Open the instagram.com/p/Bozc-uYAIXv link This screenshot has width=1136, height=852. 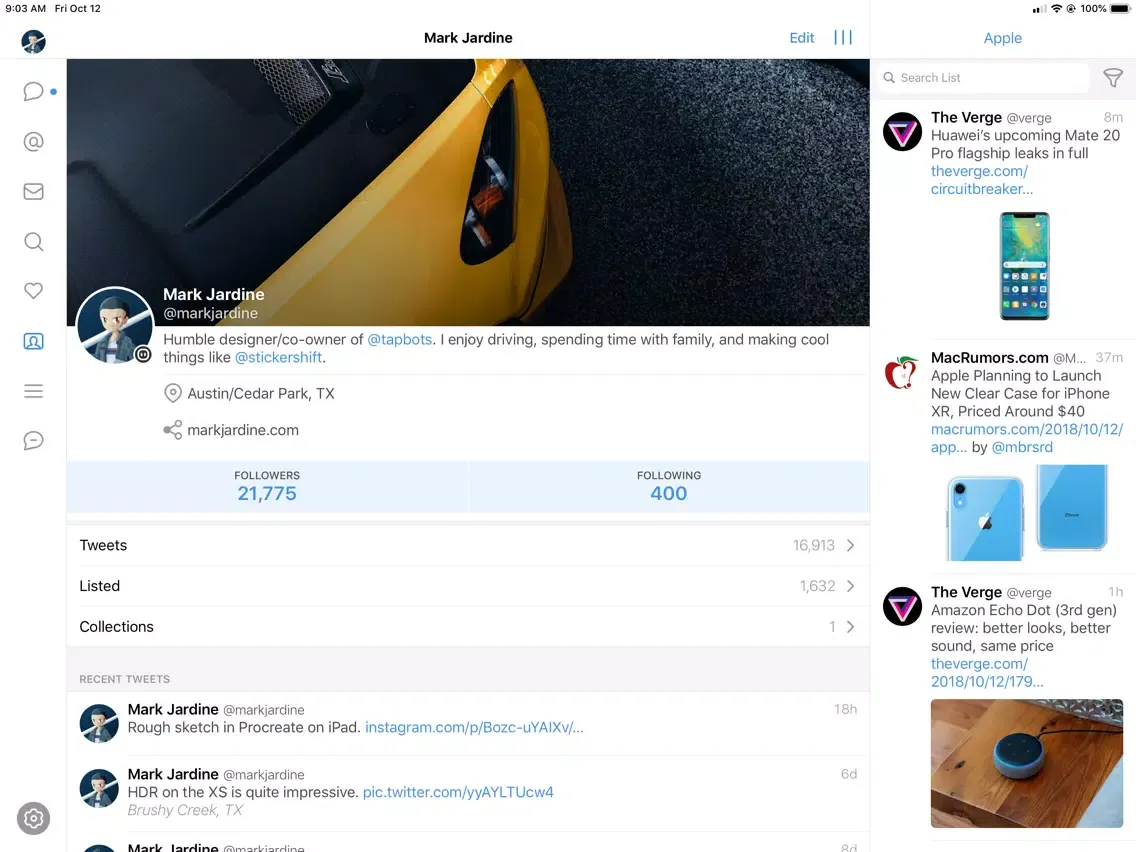[x=474, y=727]
